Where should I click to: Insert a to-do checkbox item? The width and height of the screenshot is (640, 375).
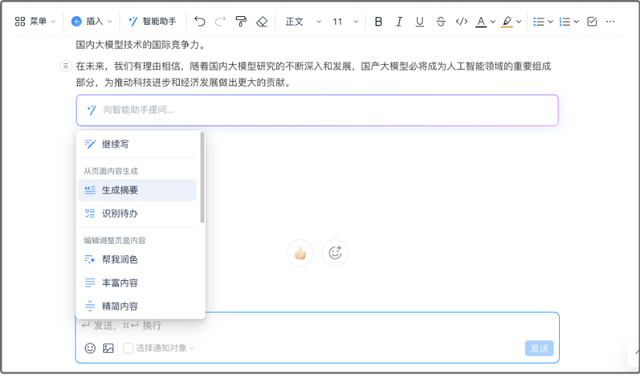tap(592, 21)
